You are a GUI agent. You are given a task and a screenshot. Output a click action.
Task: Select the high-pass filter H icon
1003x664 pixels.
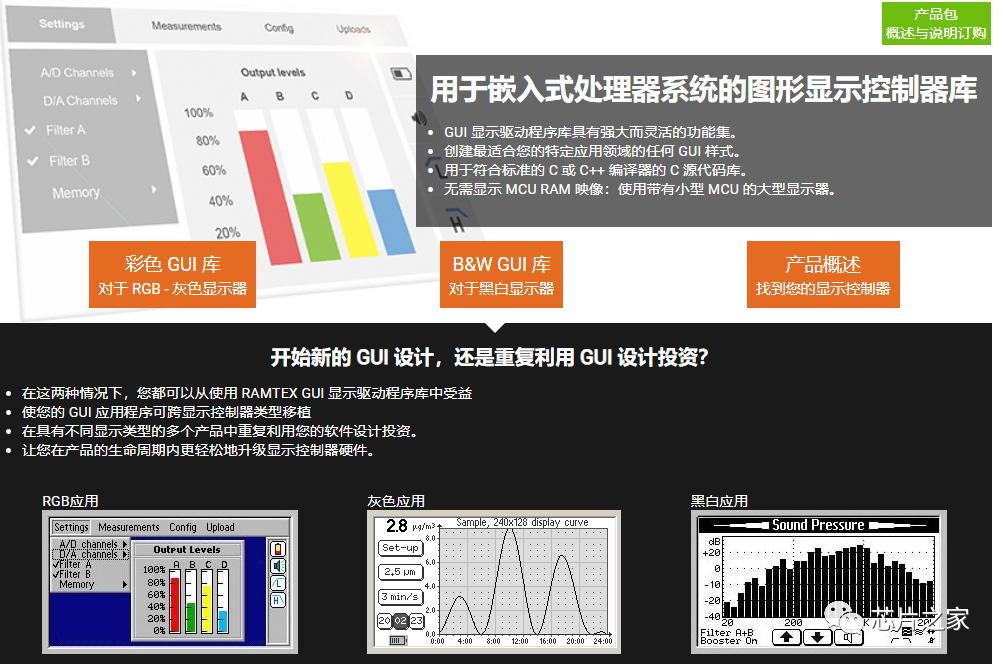279,601
